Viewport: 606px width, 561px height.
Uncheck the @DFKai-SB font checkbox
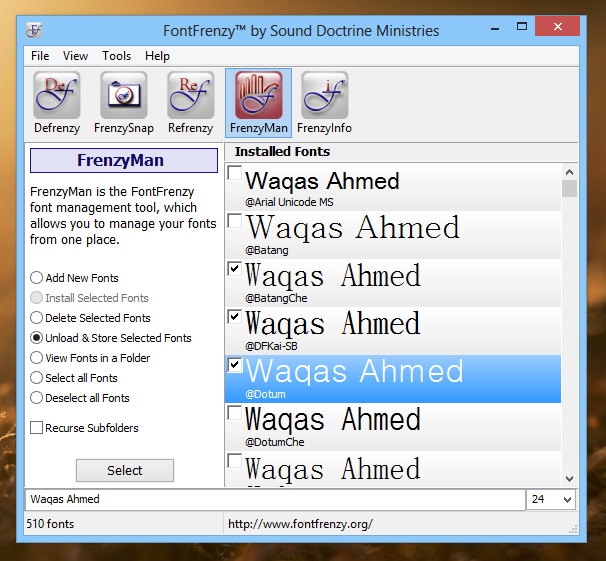[x=235, y=317]
